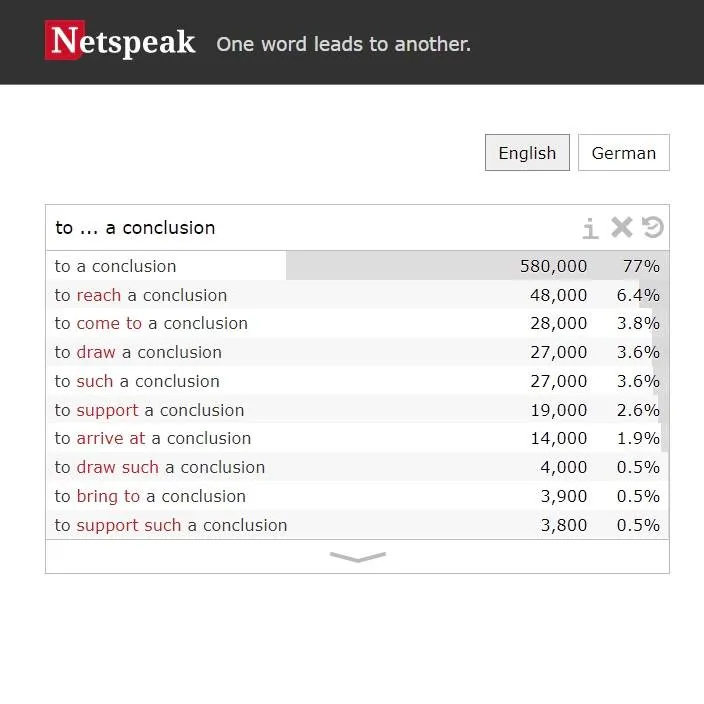Click the "to draw a conclusion" phrase

tap(138, 352)
